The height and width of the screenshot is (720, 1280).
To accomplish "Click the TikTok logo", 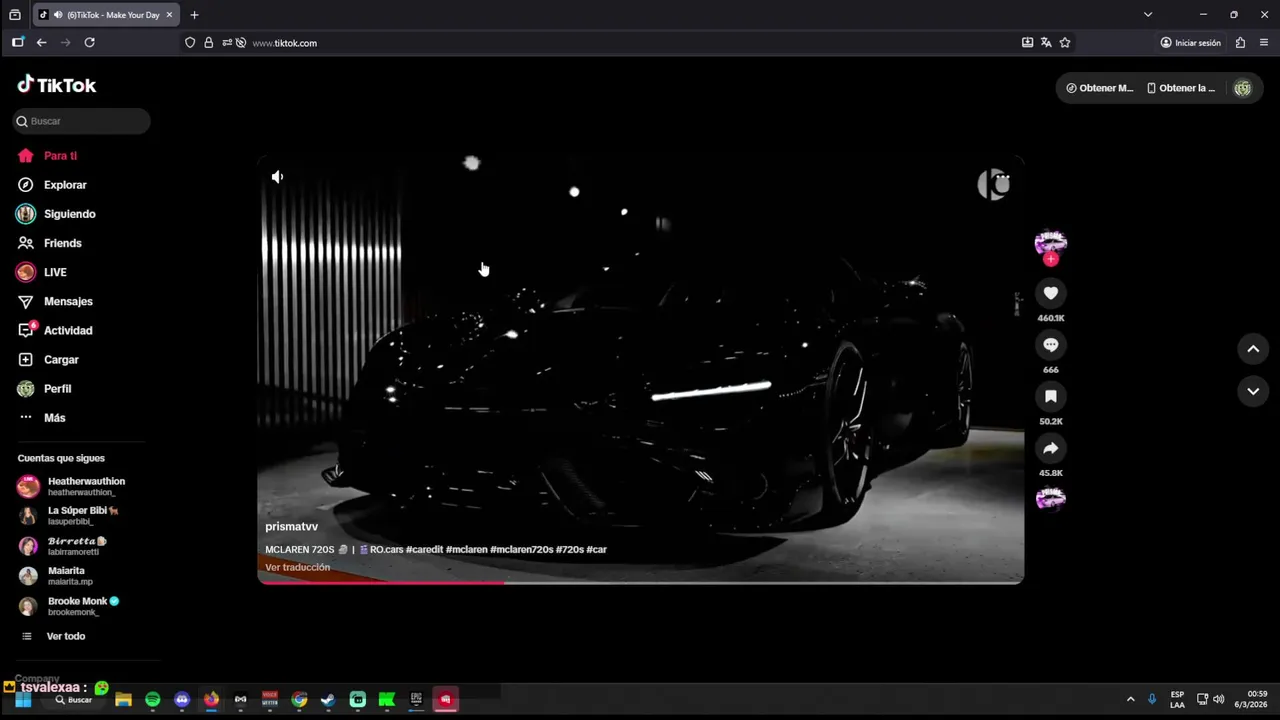I will pyautogui.click(x=57, y=85).
